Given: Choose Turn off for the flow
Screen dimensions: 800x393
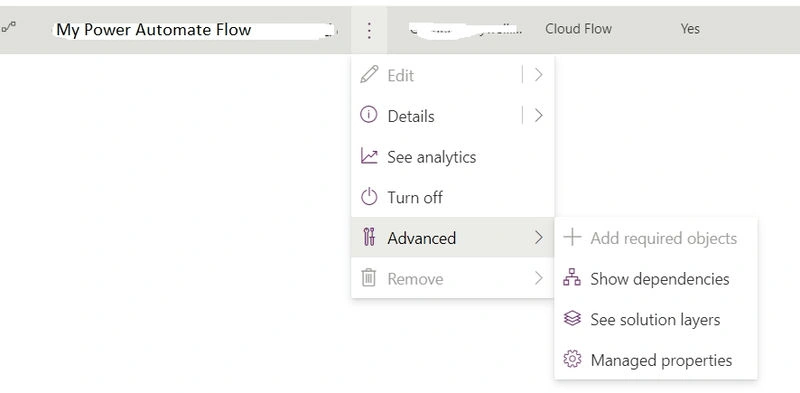Looking at the screenshot, I should (x=453, y=197).
